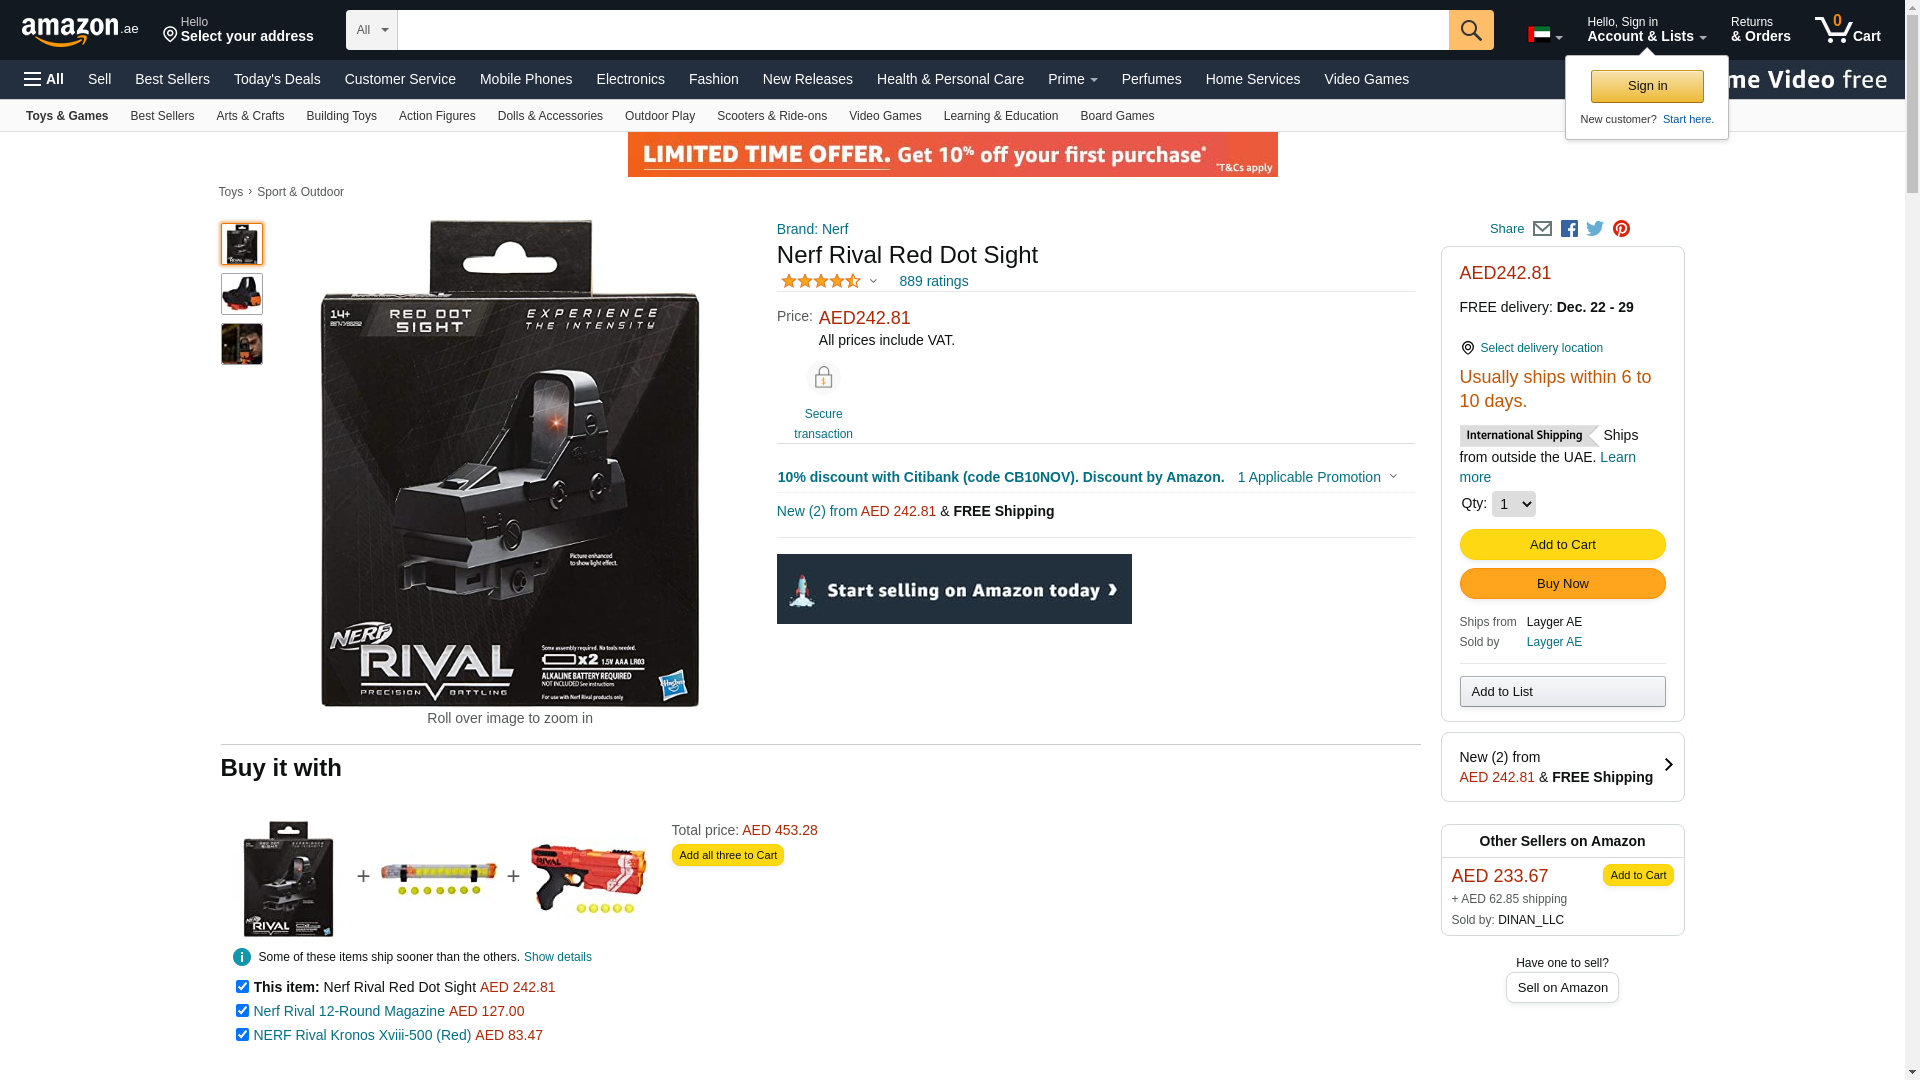
Task: Open the search category All dropdown
Action: (372, 30)
